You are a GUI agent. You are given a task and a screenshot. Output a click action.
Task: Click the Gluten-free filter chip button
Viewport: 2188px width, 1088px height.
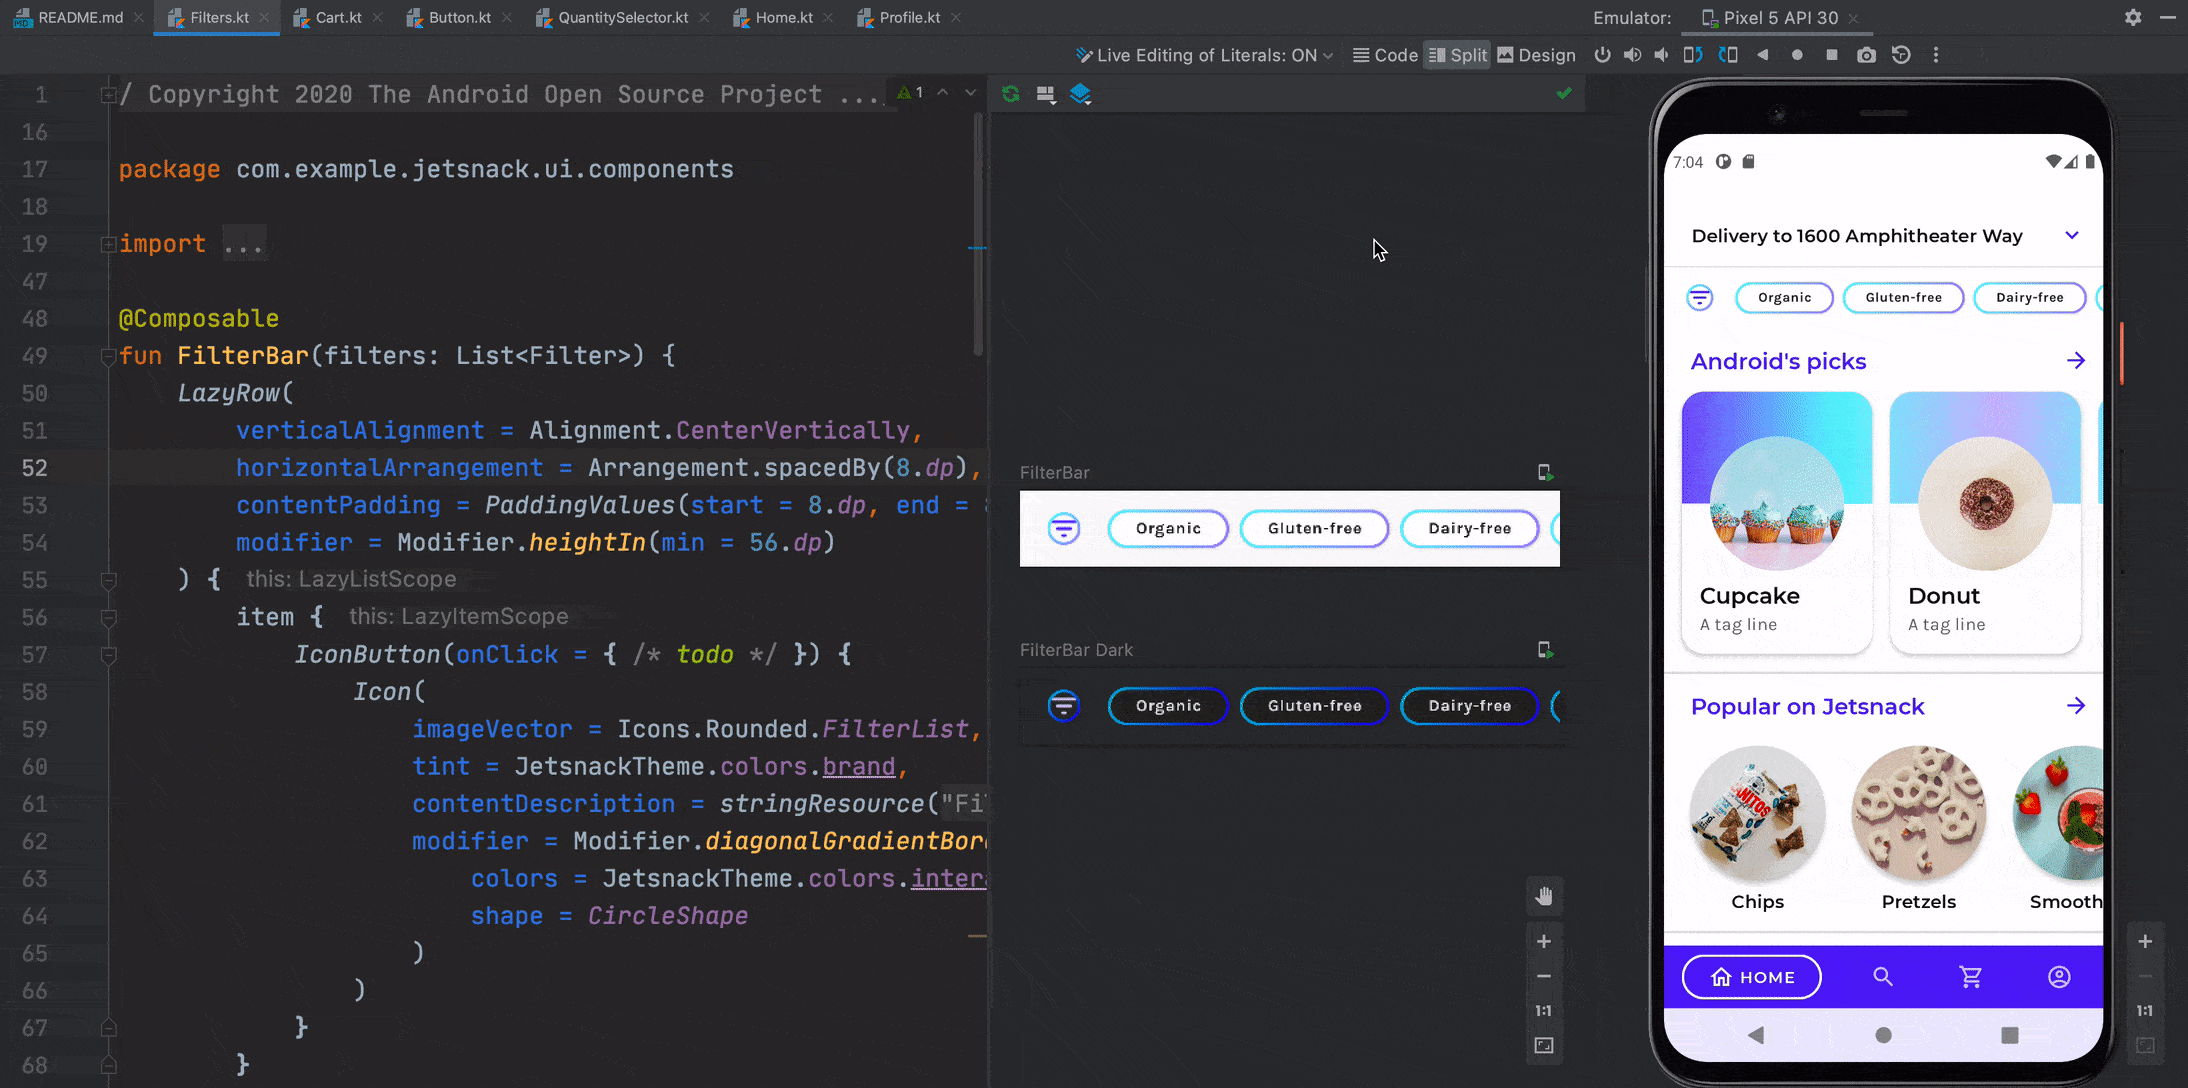1314,527
